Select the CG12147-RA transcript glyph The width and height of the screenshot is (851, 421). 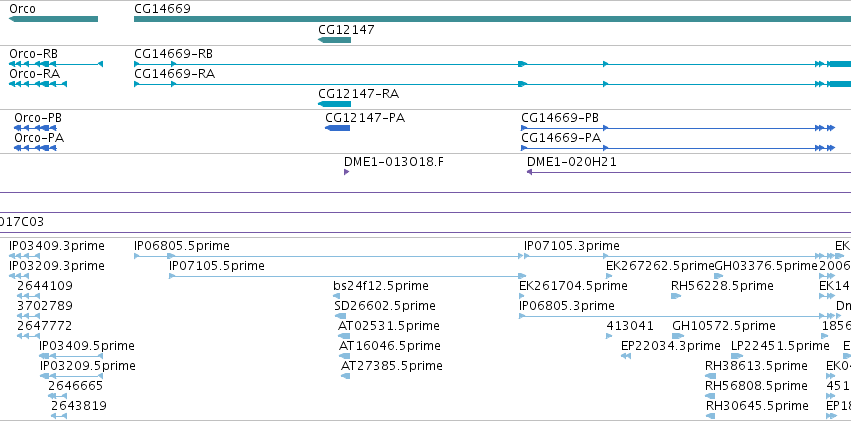pos(334,104)
